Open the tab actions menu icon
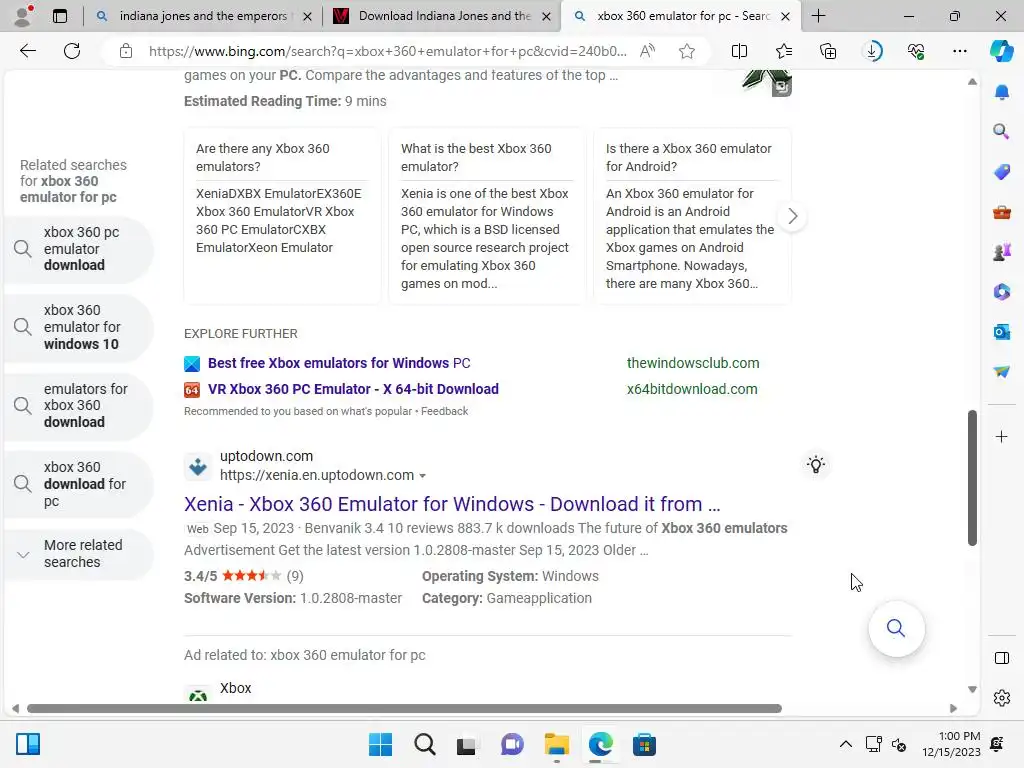 pyautogui.click(x=59, y=16)
